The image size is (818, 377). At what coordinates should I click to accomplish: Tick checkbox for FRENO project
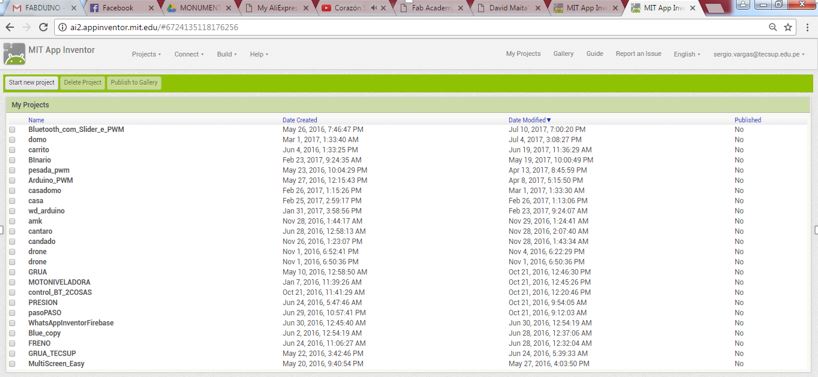point(12,343)
